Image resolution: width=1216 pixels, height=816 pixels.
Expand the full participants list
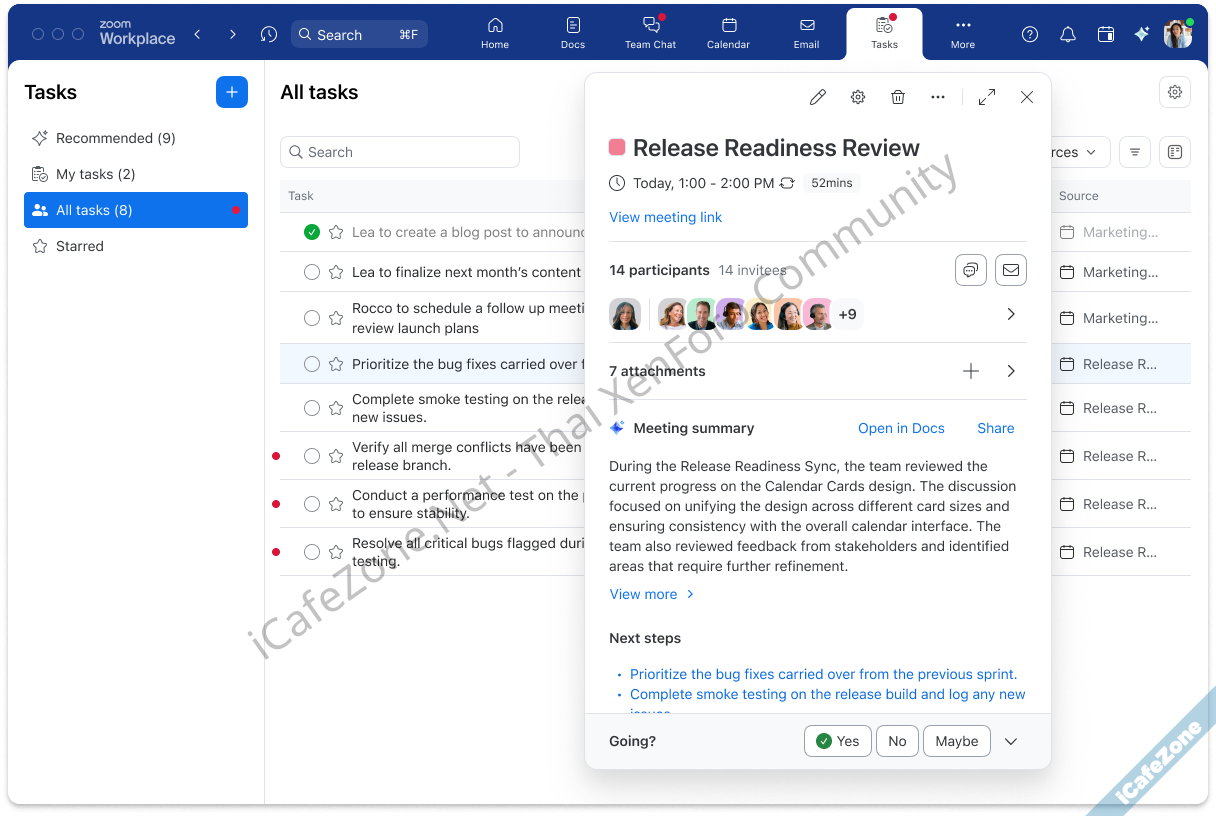(x=1010, y=313)
